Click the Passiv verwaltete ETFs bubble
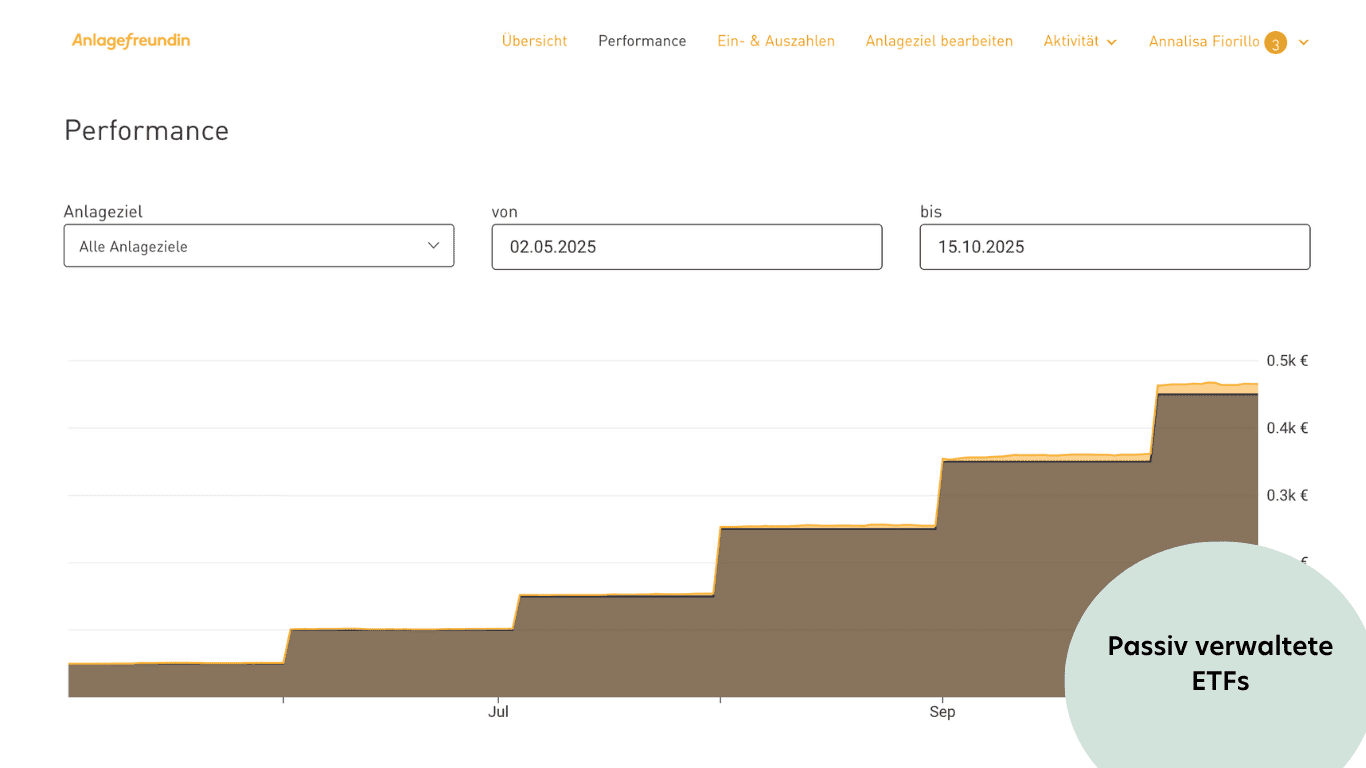The width and height of the screenshot is (1366, 768). coord(1219,662)
